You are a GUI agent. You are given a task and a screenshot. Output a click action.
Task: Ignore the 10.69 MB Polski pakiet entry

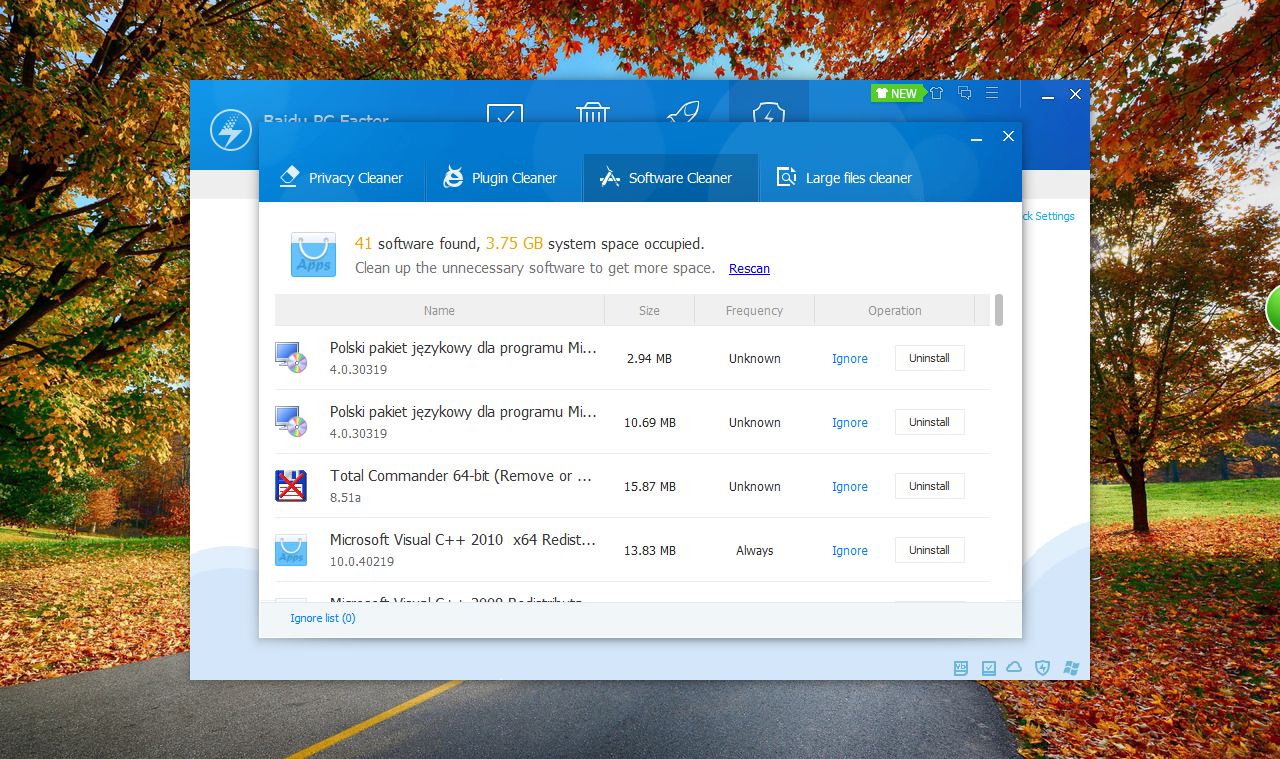850,422
